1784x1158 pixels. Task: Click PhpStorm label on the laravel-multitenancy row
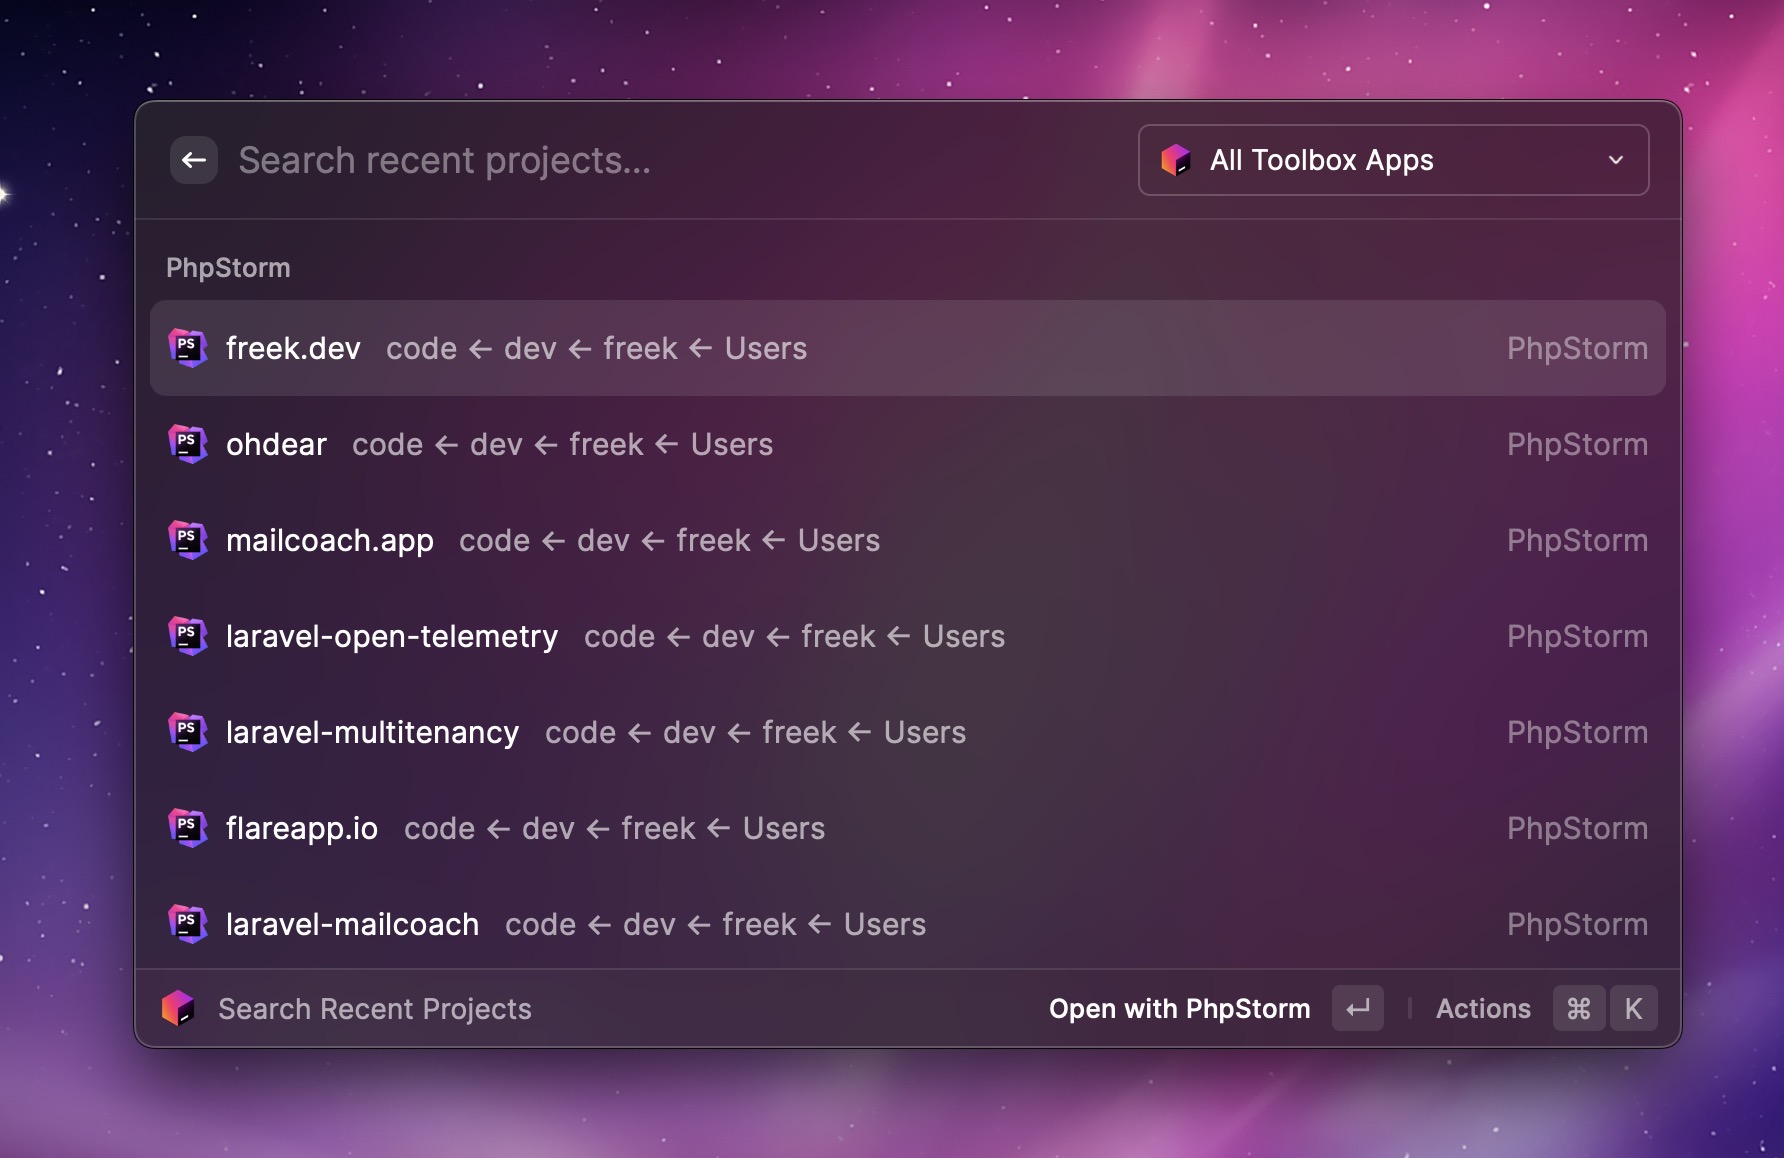(x=1577, y=732)
